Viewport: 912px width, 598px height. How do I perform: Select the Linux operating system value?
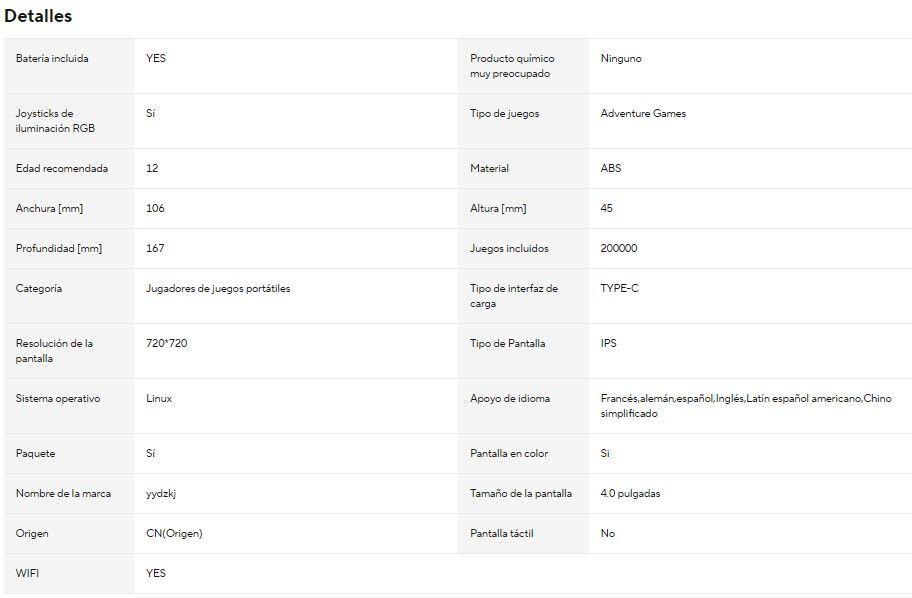coord(159,398)
